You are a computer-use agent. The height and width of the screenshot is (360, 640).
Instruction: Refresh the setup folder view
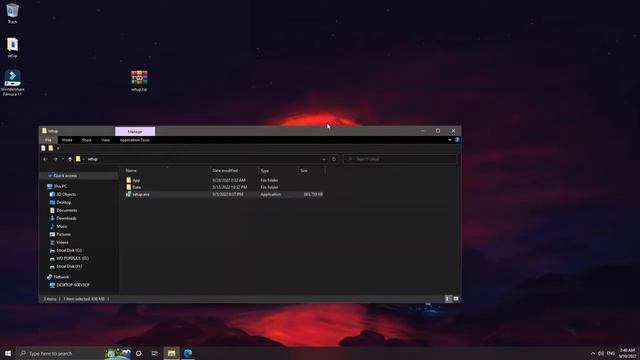click(333, 159)
